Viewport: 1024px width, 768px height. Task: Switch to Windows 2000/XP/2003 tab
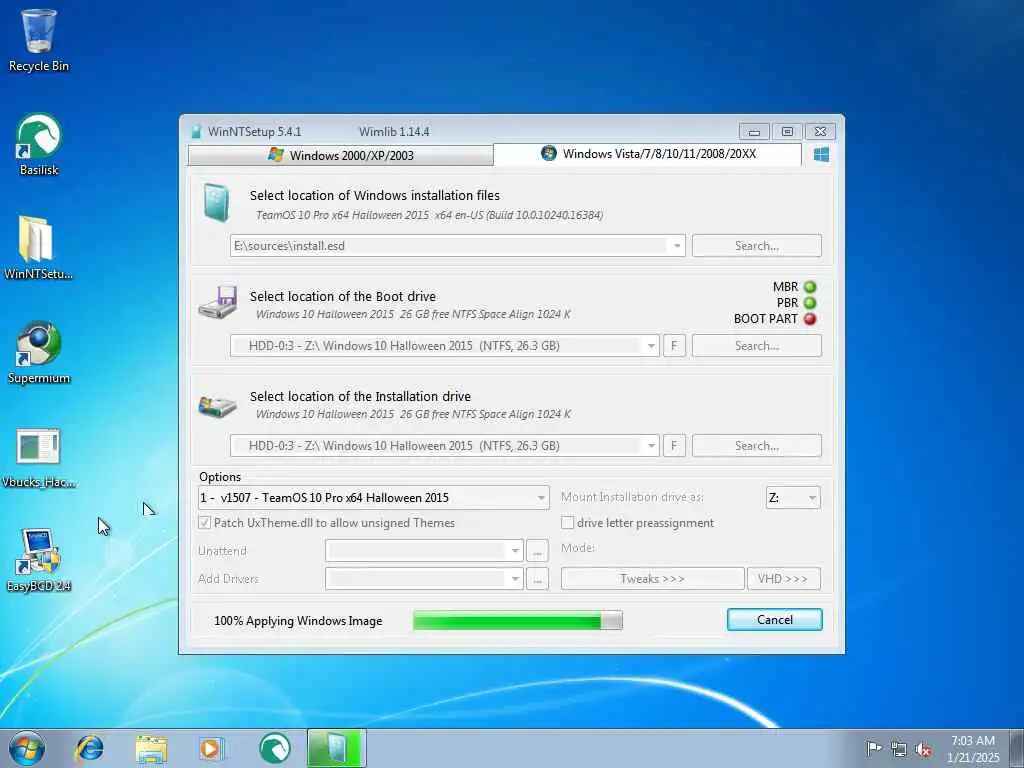pyautogui.click(x=340, y=155)
